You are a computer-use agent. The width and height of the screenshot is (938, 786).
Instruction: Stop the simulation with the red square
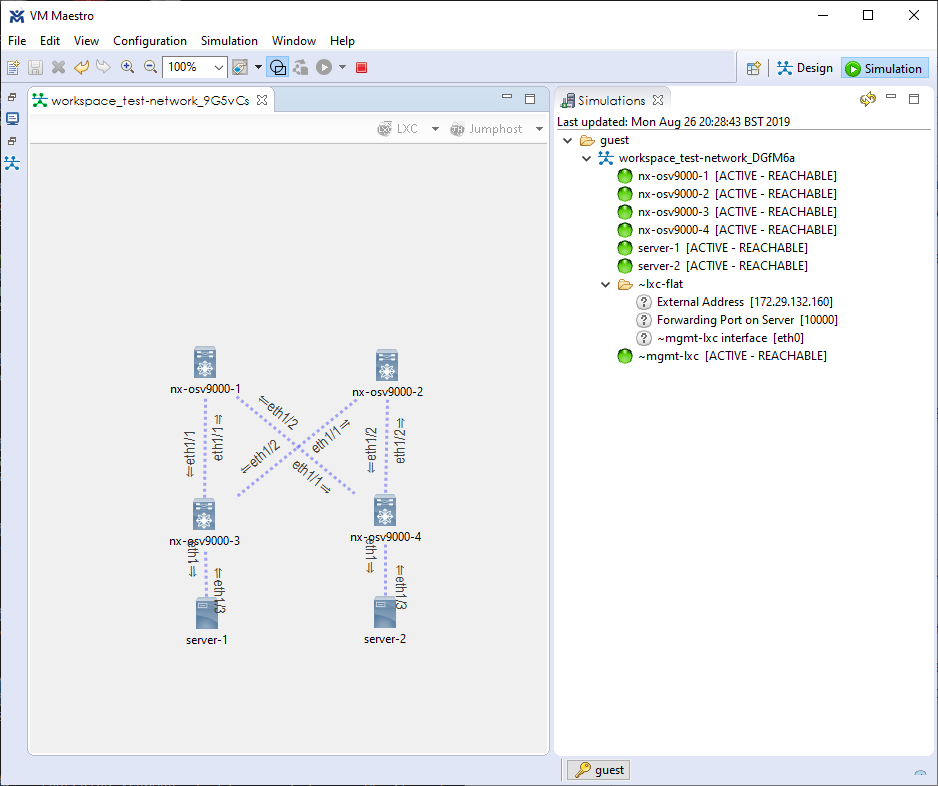pos(361,68)
